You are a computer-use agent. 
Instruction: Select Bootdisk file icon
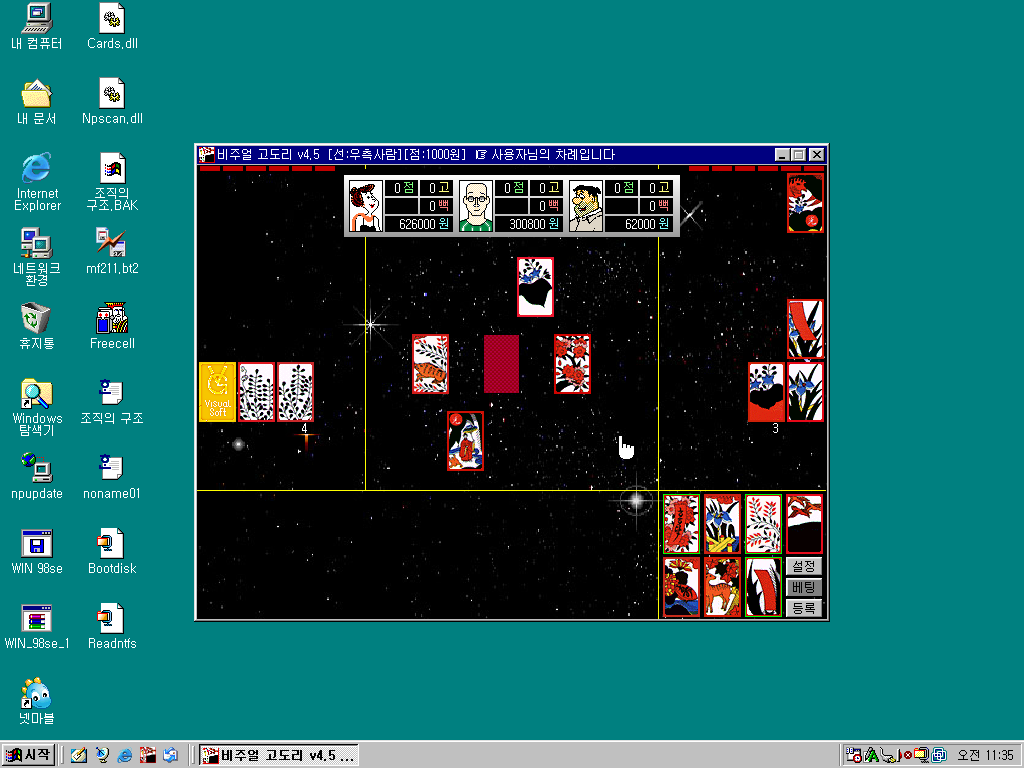[112, 551]
